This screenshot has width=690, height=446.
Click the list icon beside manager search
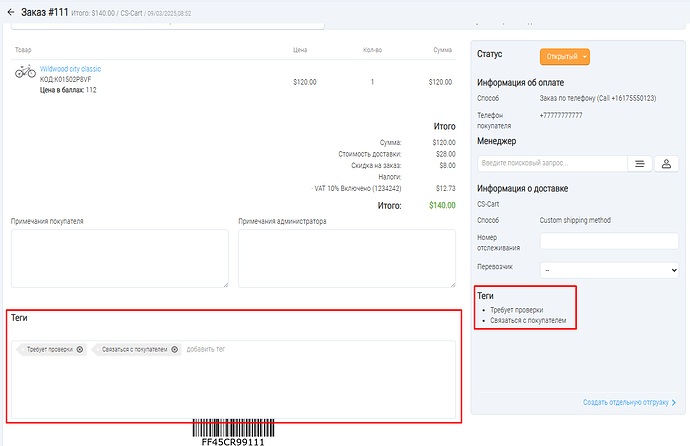639,163
